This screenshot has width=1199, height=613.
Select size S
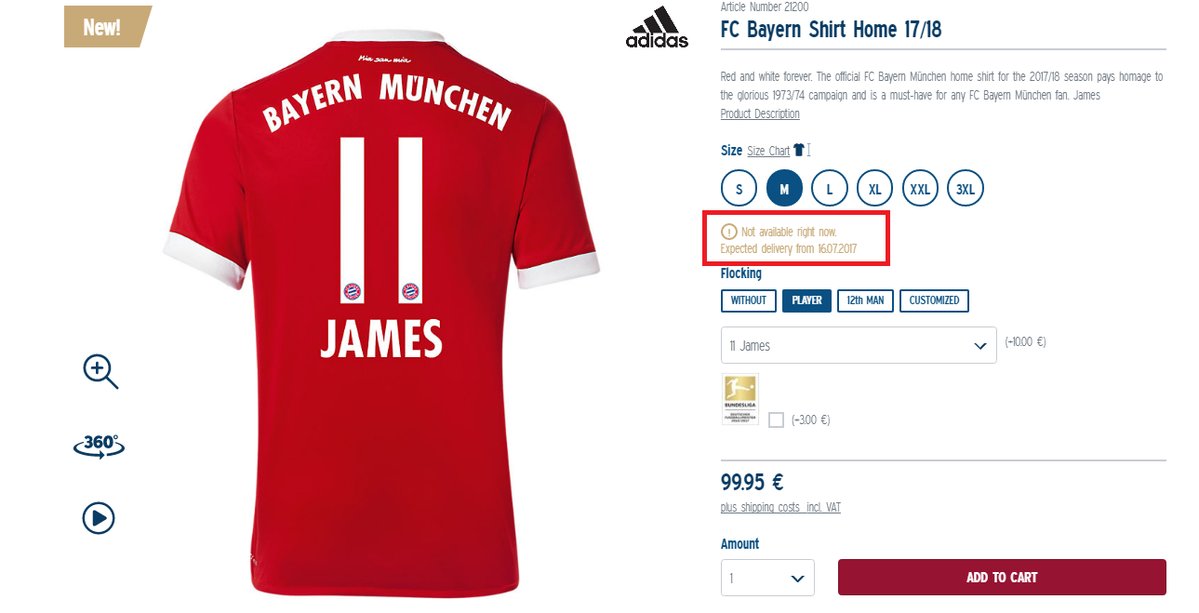point(739,189)
